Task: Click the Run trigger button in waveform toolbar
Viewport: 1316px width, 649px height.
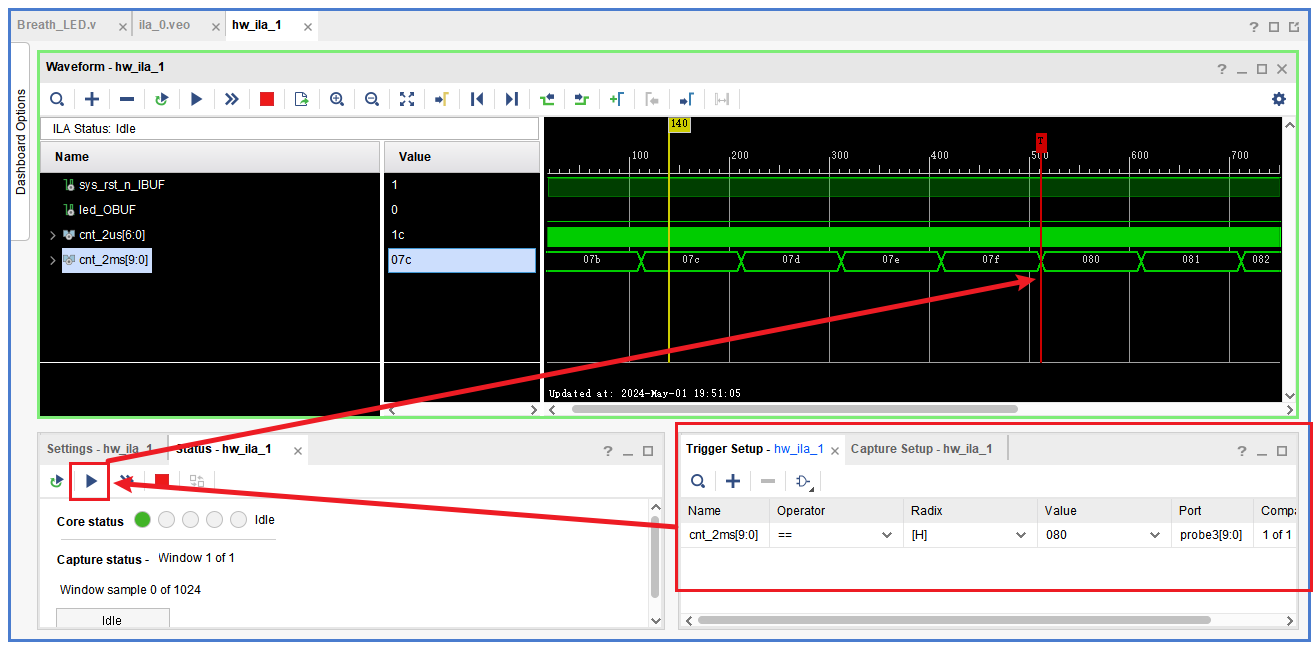Action: [x=197, y=99]
